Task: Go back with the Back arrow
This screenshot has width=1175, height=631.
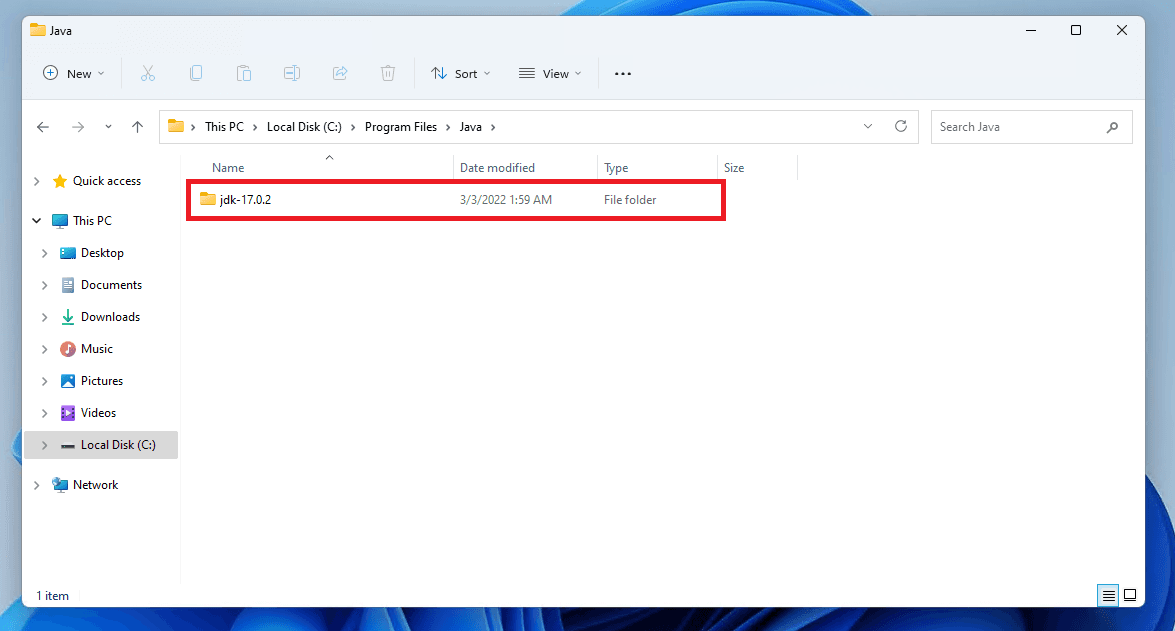Action: click(x=43, y=127)
